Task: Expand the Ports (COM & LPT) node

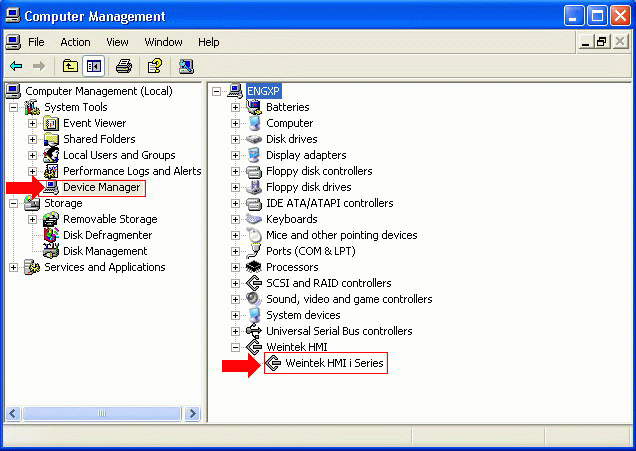Action: 235,251
